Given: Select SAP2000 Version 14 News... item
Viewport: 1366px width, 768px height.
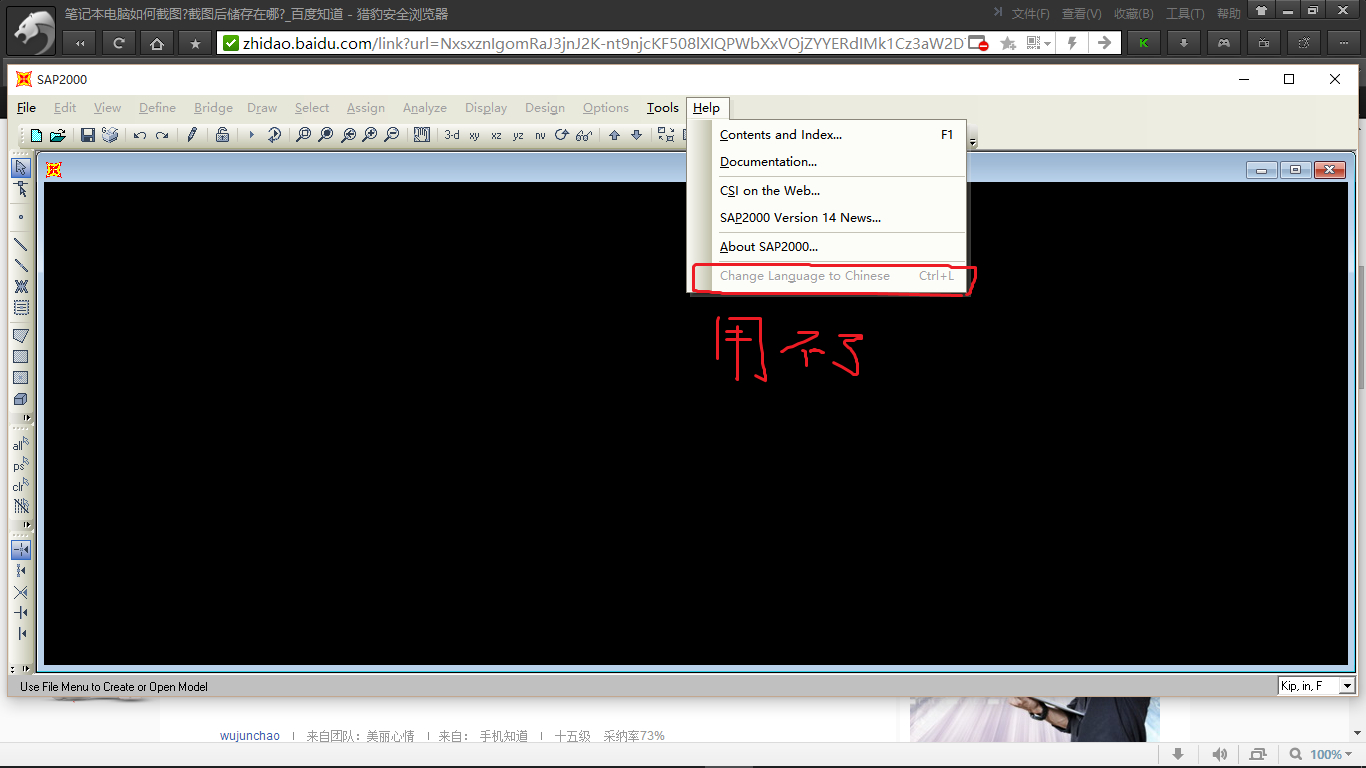Looking at the screenshot, I should (827, 218).
